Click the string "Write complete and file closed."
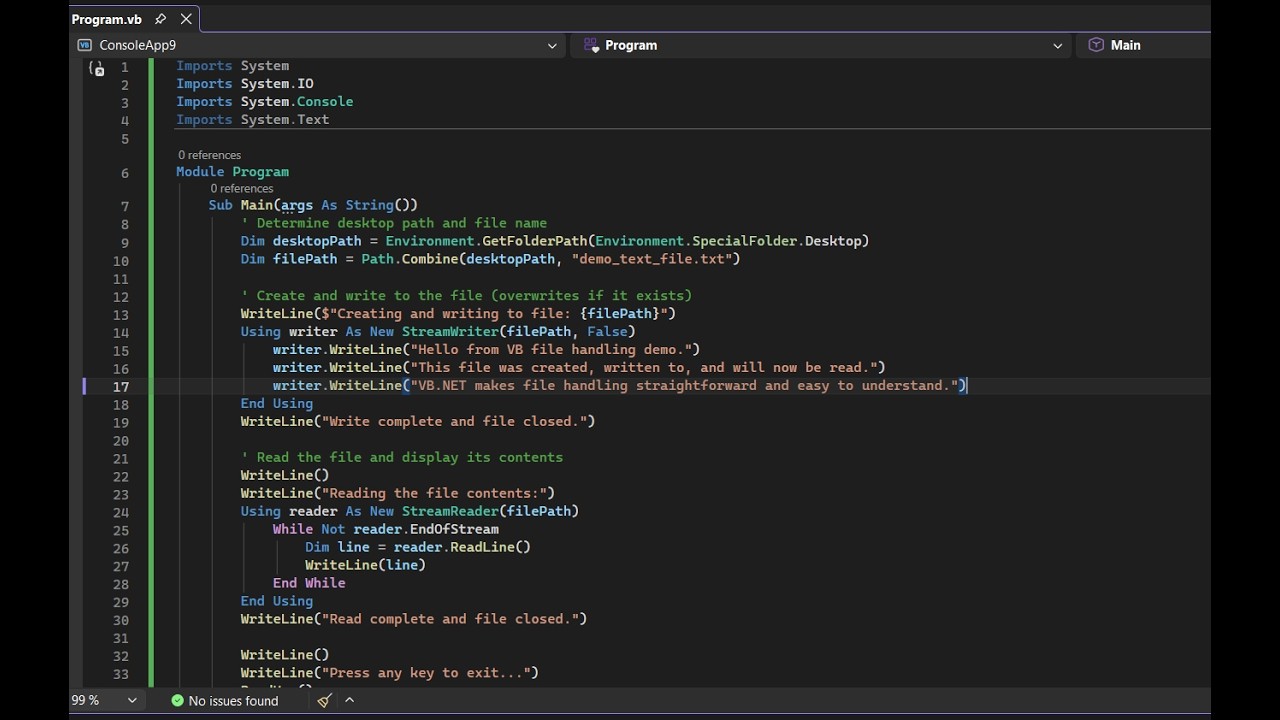Image resolution: width=1280 pixels, height=720 pixels. click(454, 421)
